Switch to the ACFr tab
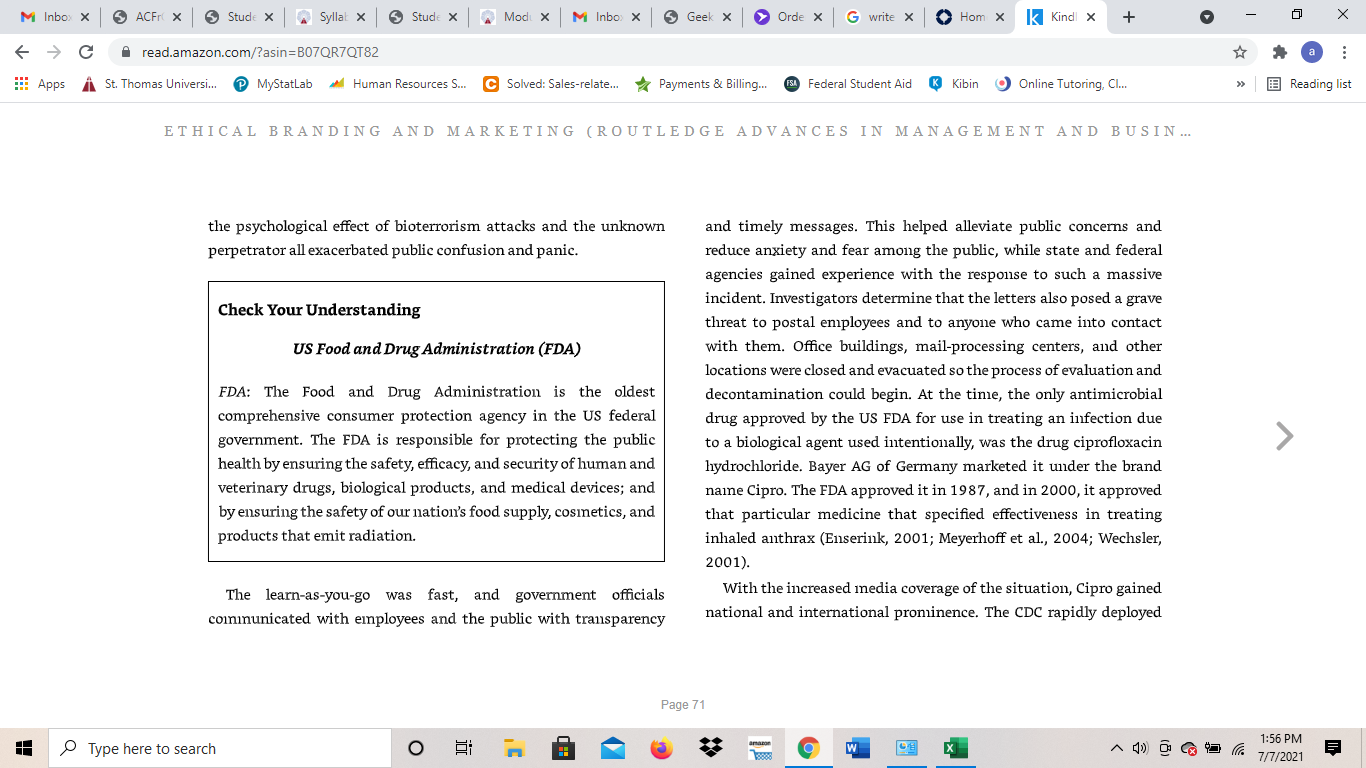1366x768 pixels. pyautogui.click(x=146, y=17)
